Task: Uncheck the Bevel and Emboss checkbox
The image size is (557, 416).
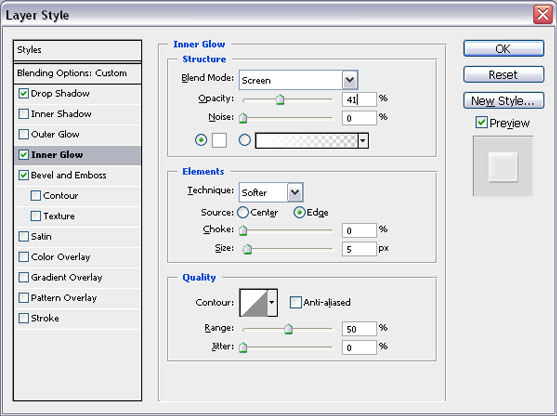Action: coord(23,175)
